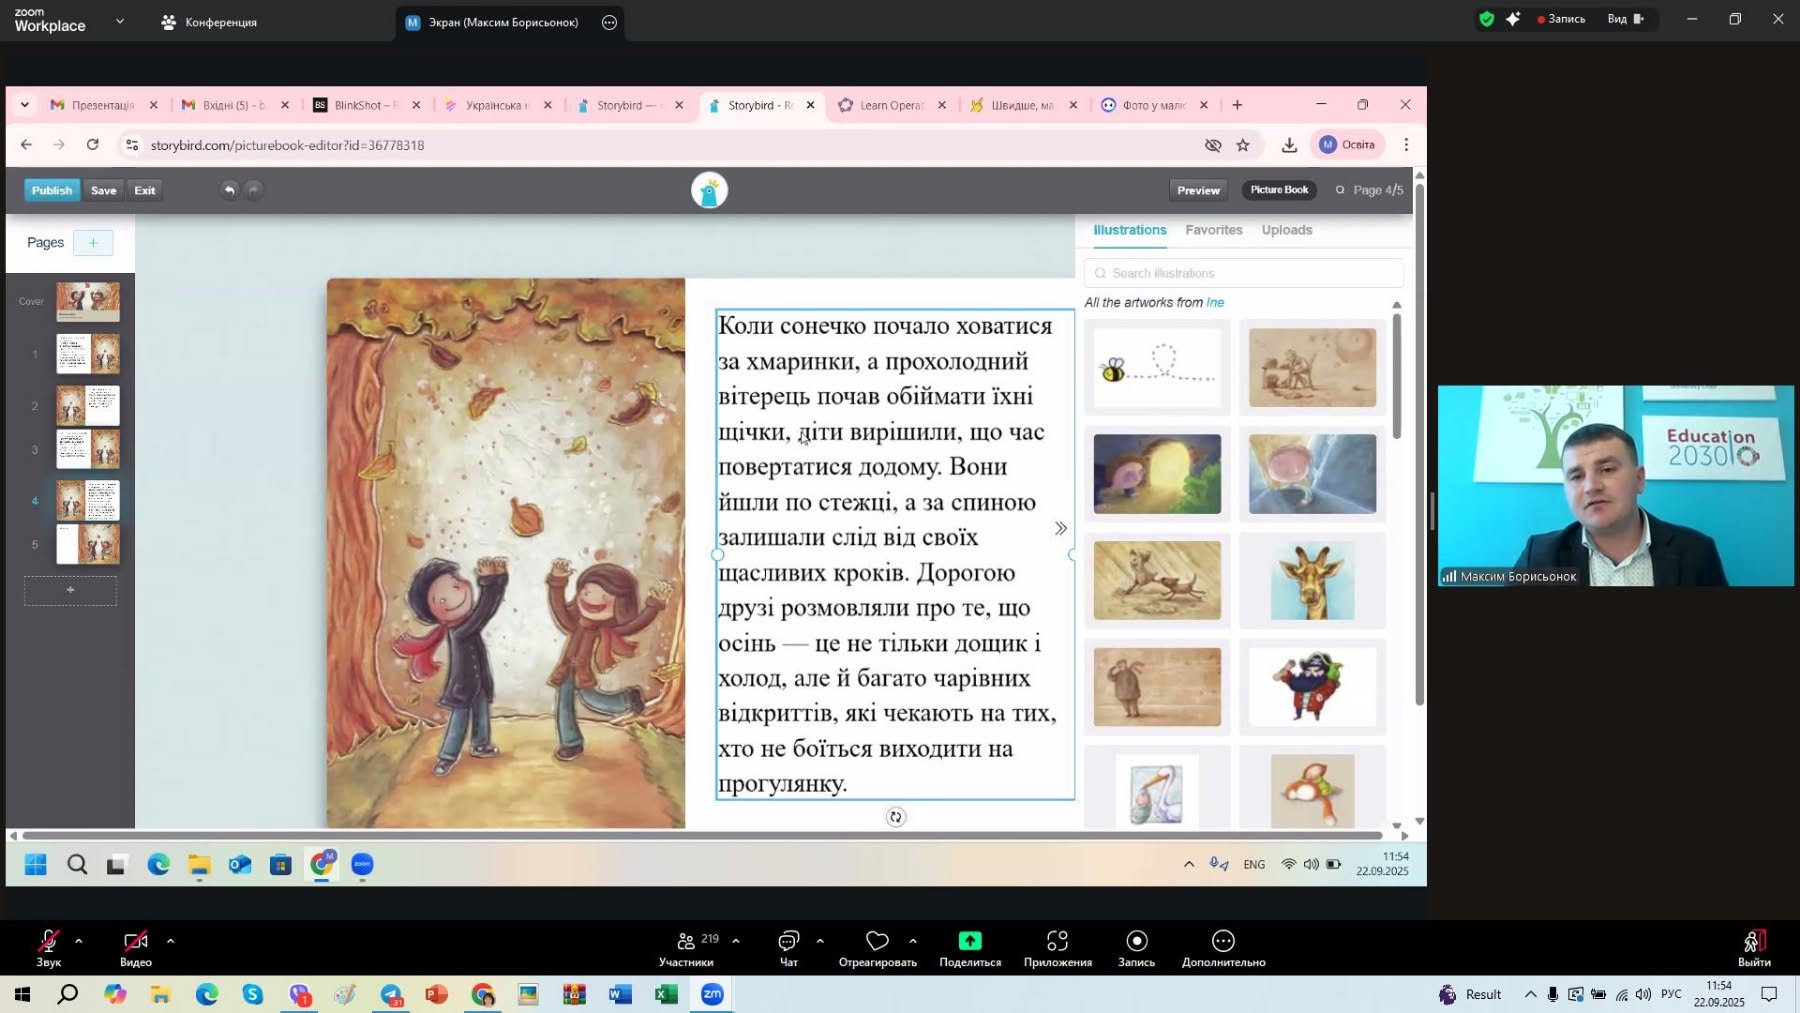Screen dimensions: 1800x1013
Task: Switch to the Favorites tab
Action: coord(1213,230)
